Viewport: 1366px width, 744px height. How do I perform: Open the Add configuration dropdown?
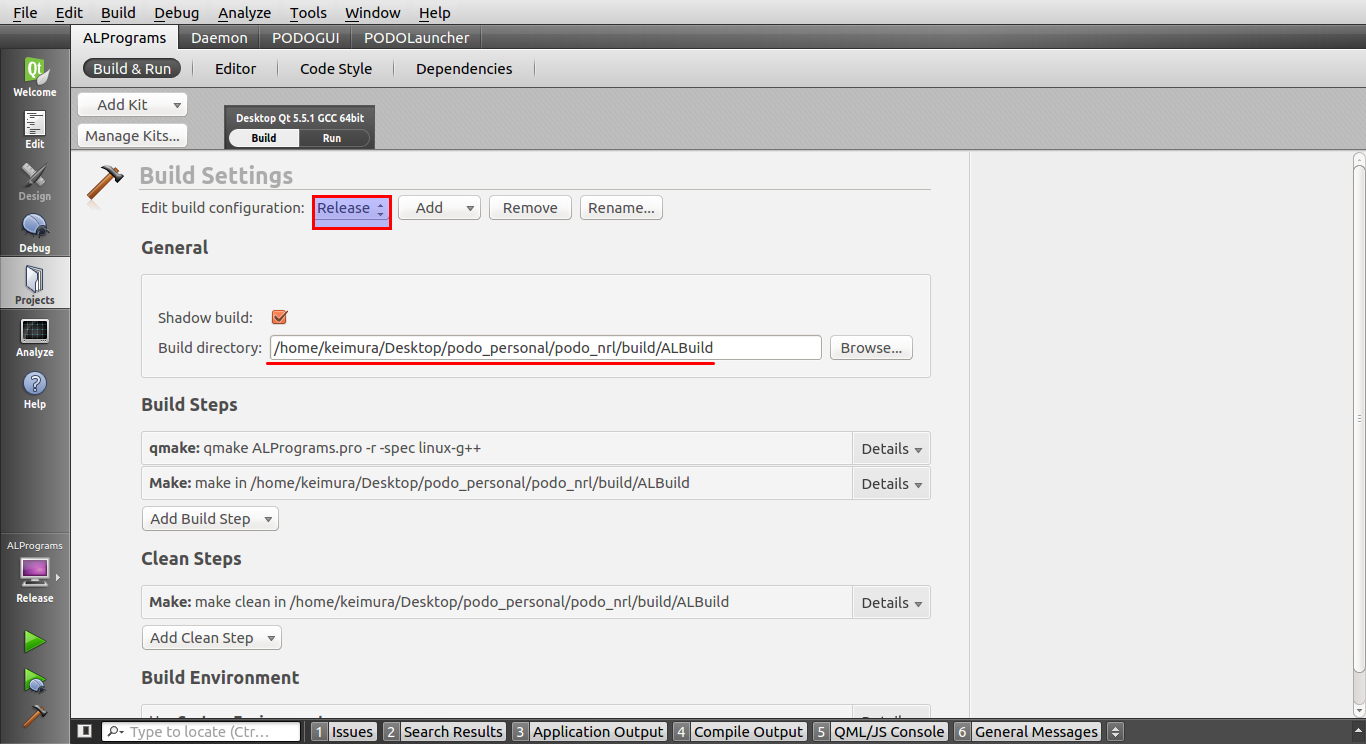(439, 208)
